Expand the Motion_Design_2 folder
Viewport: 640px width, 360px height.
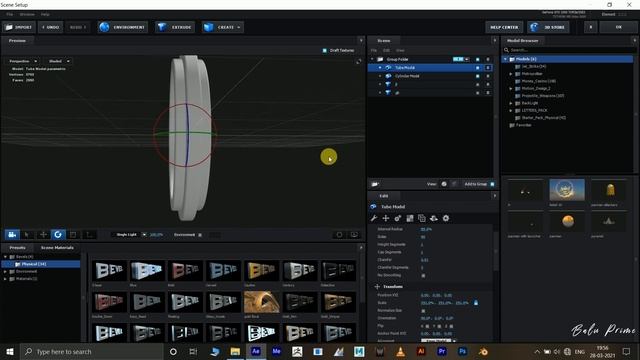pyautogui.click(x=511, y=89)
